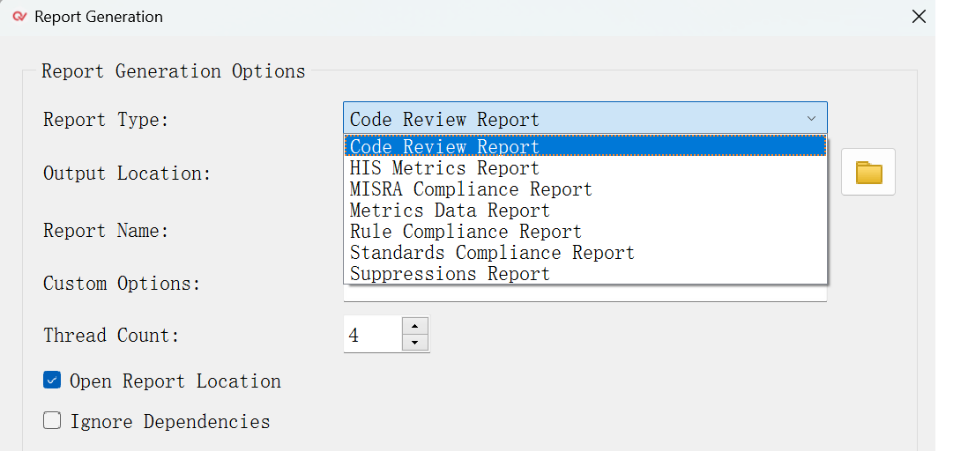Select Standards Compliance Report option
The height and width of the screenshot is (452, 953).
coord(491,253)
